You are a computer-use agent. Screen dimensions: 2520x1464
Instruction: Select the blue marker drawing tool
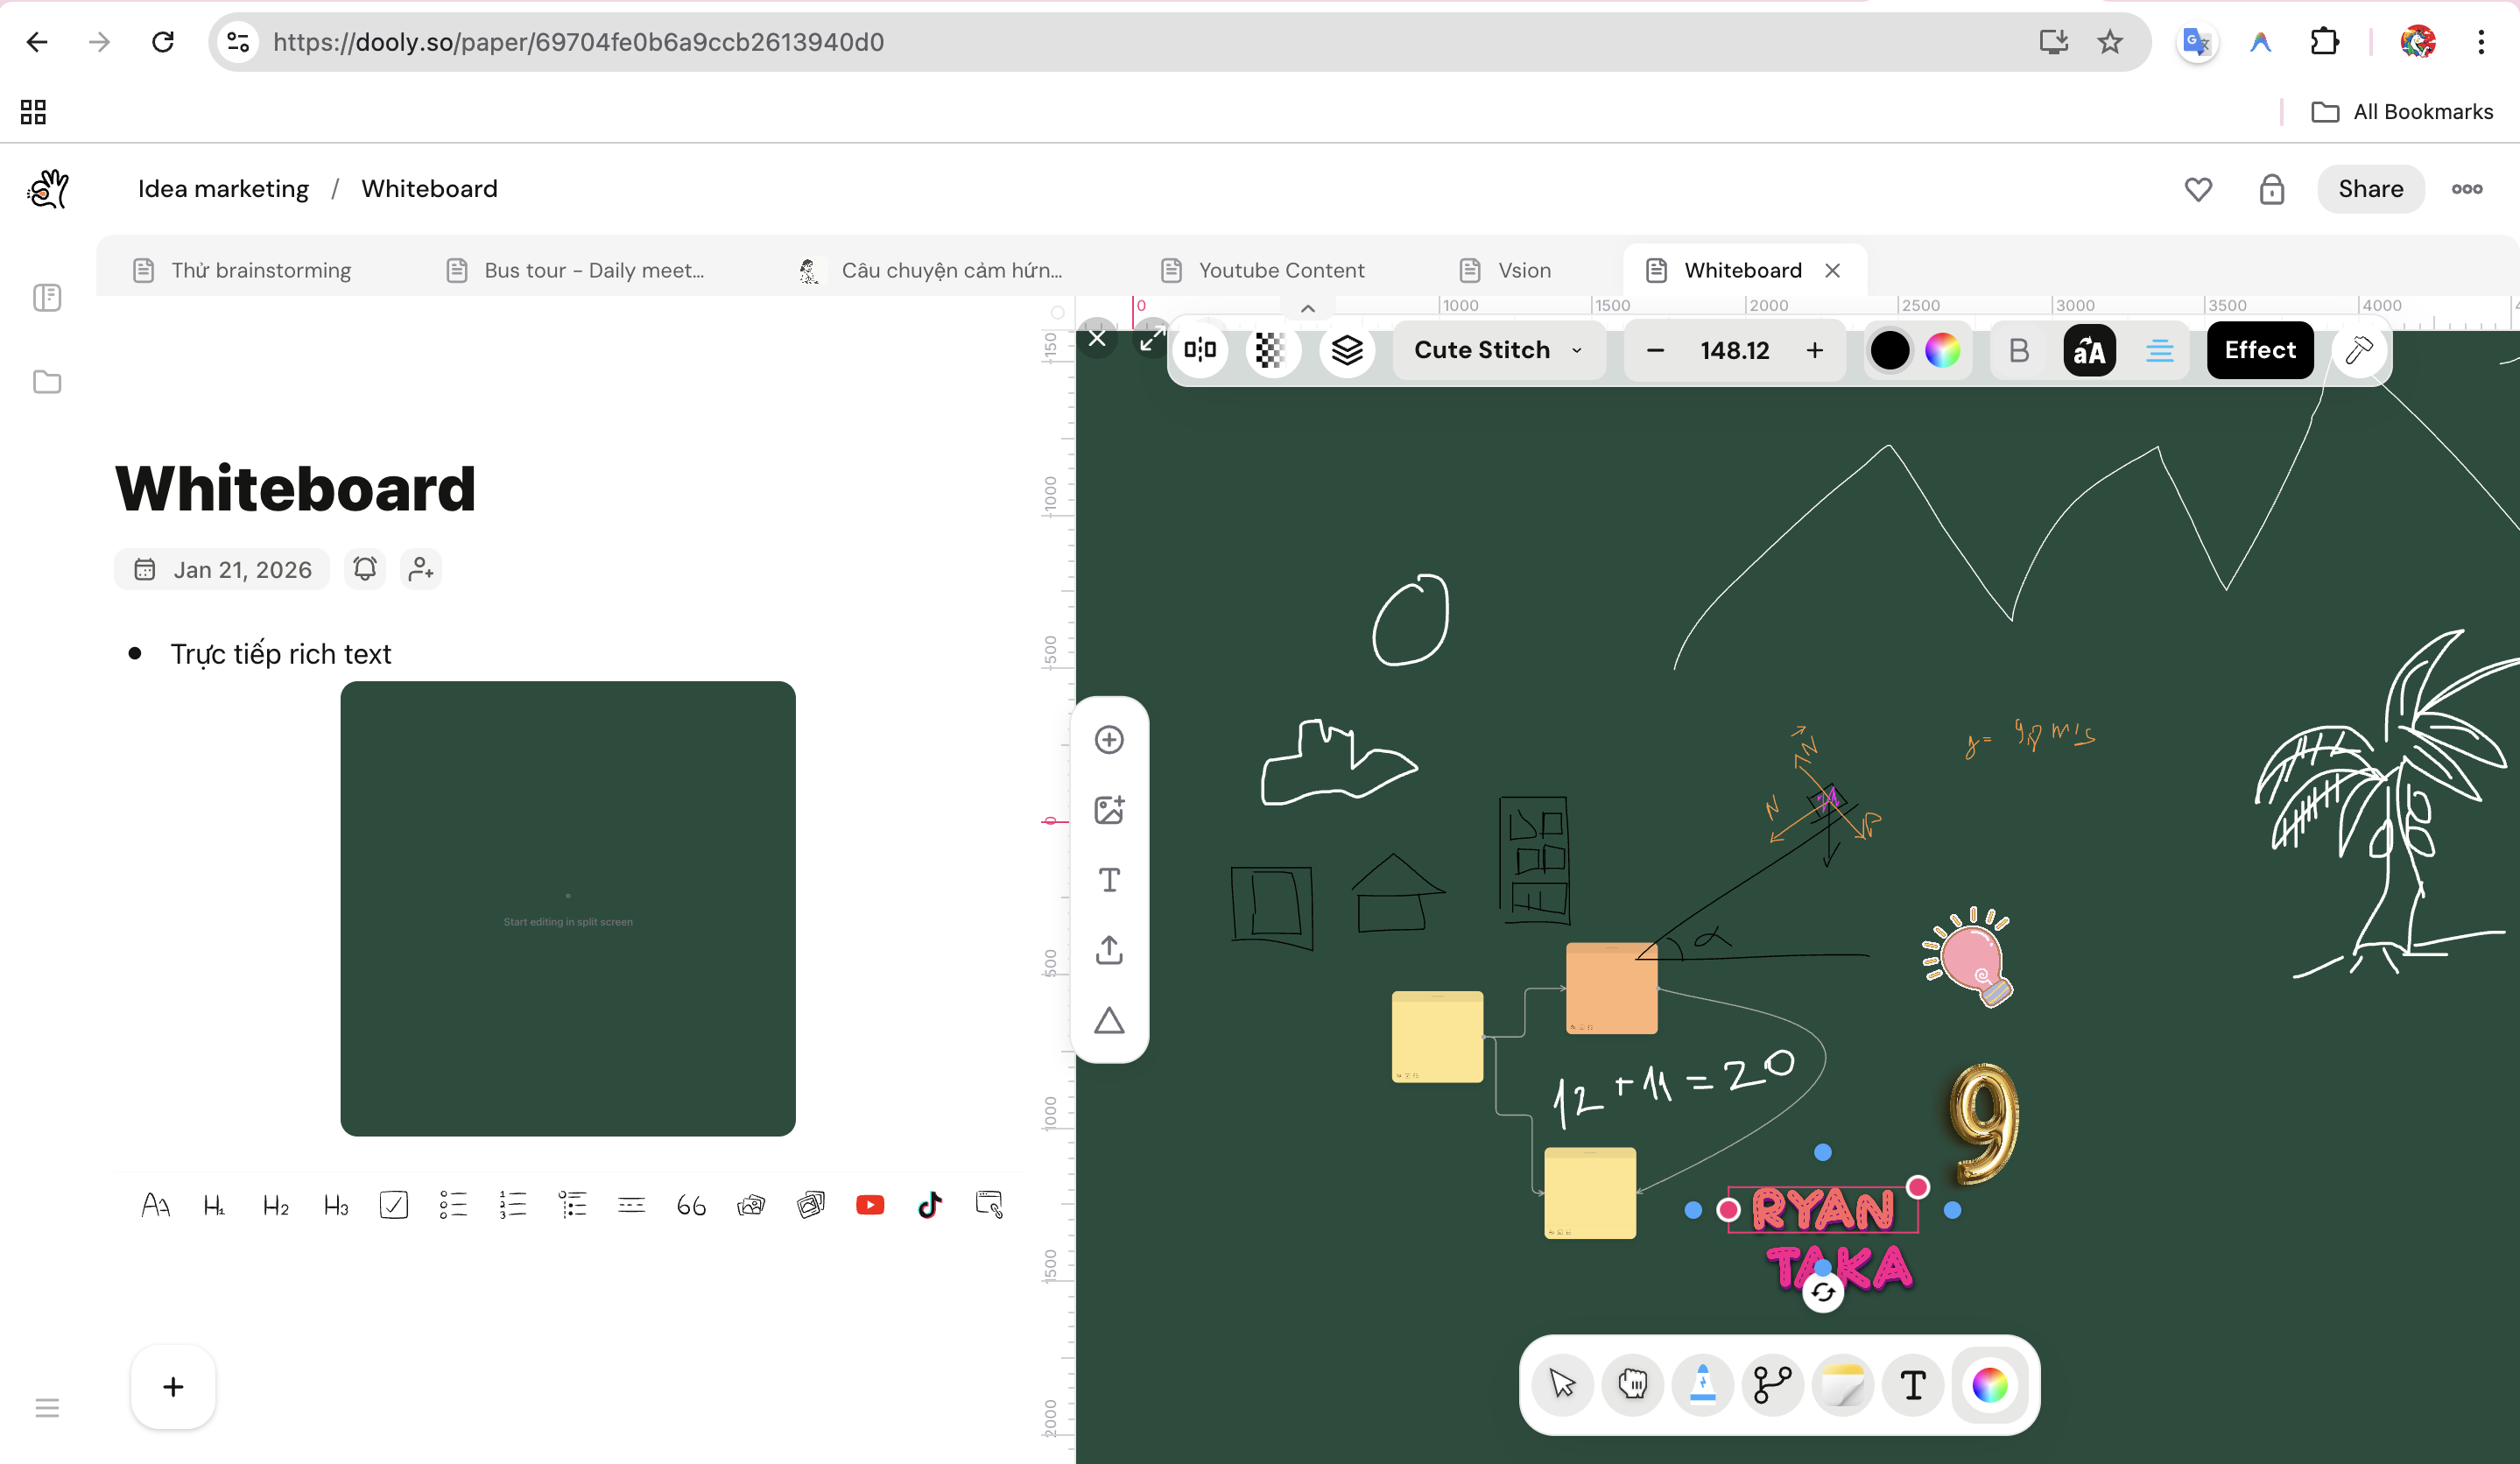[1702, 1386]
